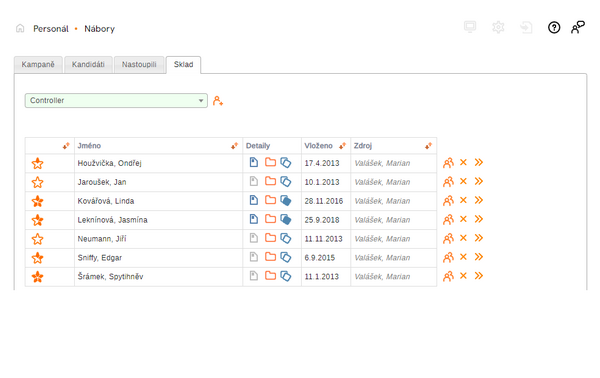This screenshot has width=600, height=378.
Task: Open the user chat icon at top right
Action: click(577, 27)
